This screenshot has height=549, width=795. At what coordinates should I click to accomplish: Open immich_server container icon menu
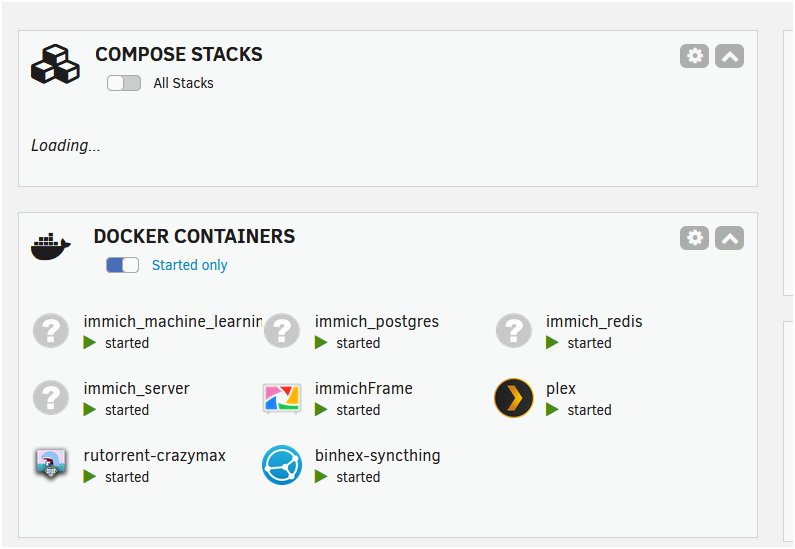click(x=51, y=397)
